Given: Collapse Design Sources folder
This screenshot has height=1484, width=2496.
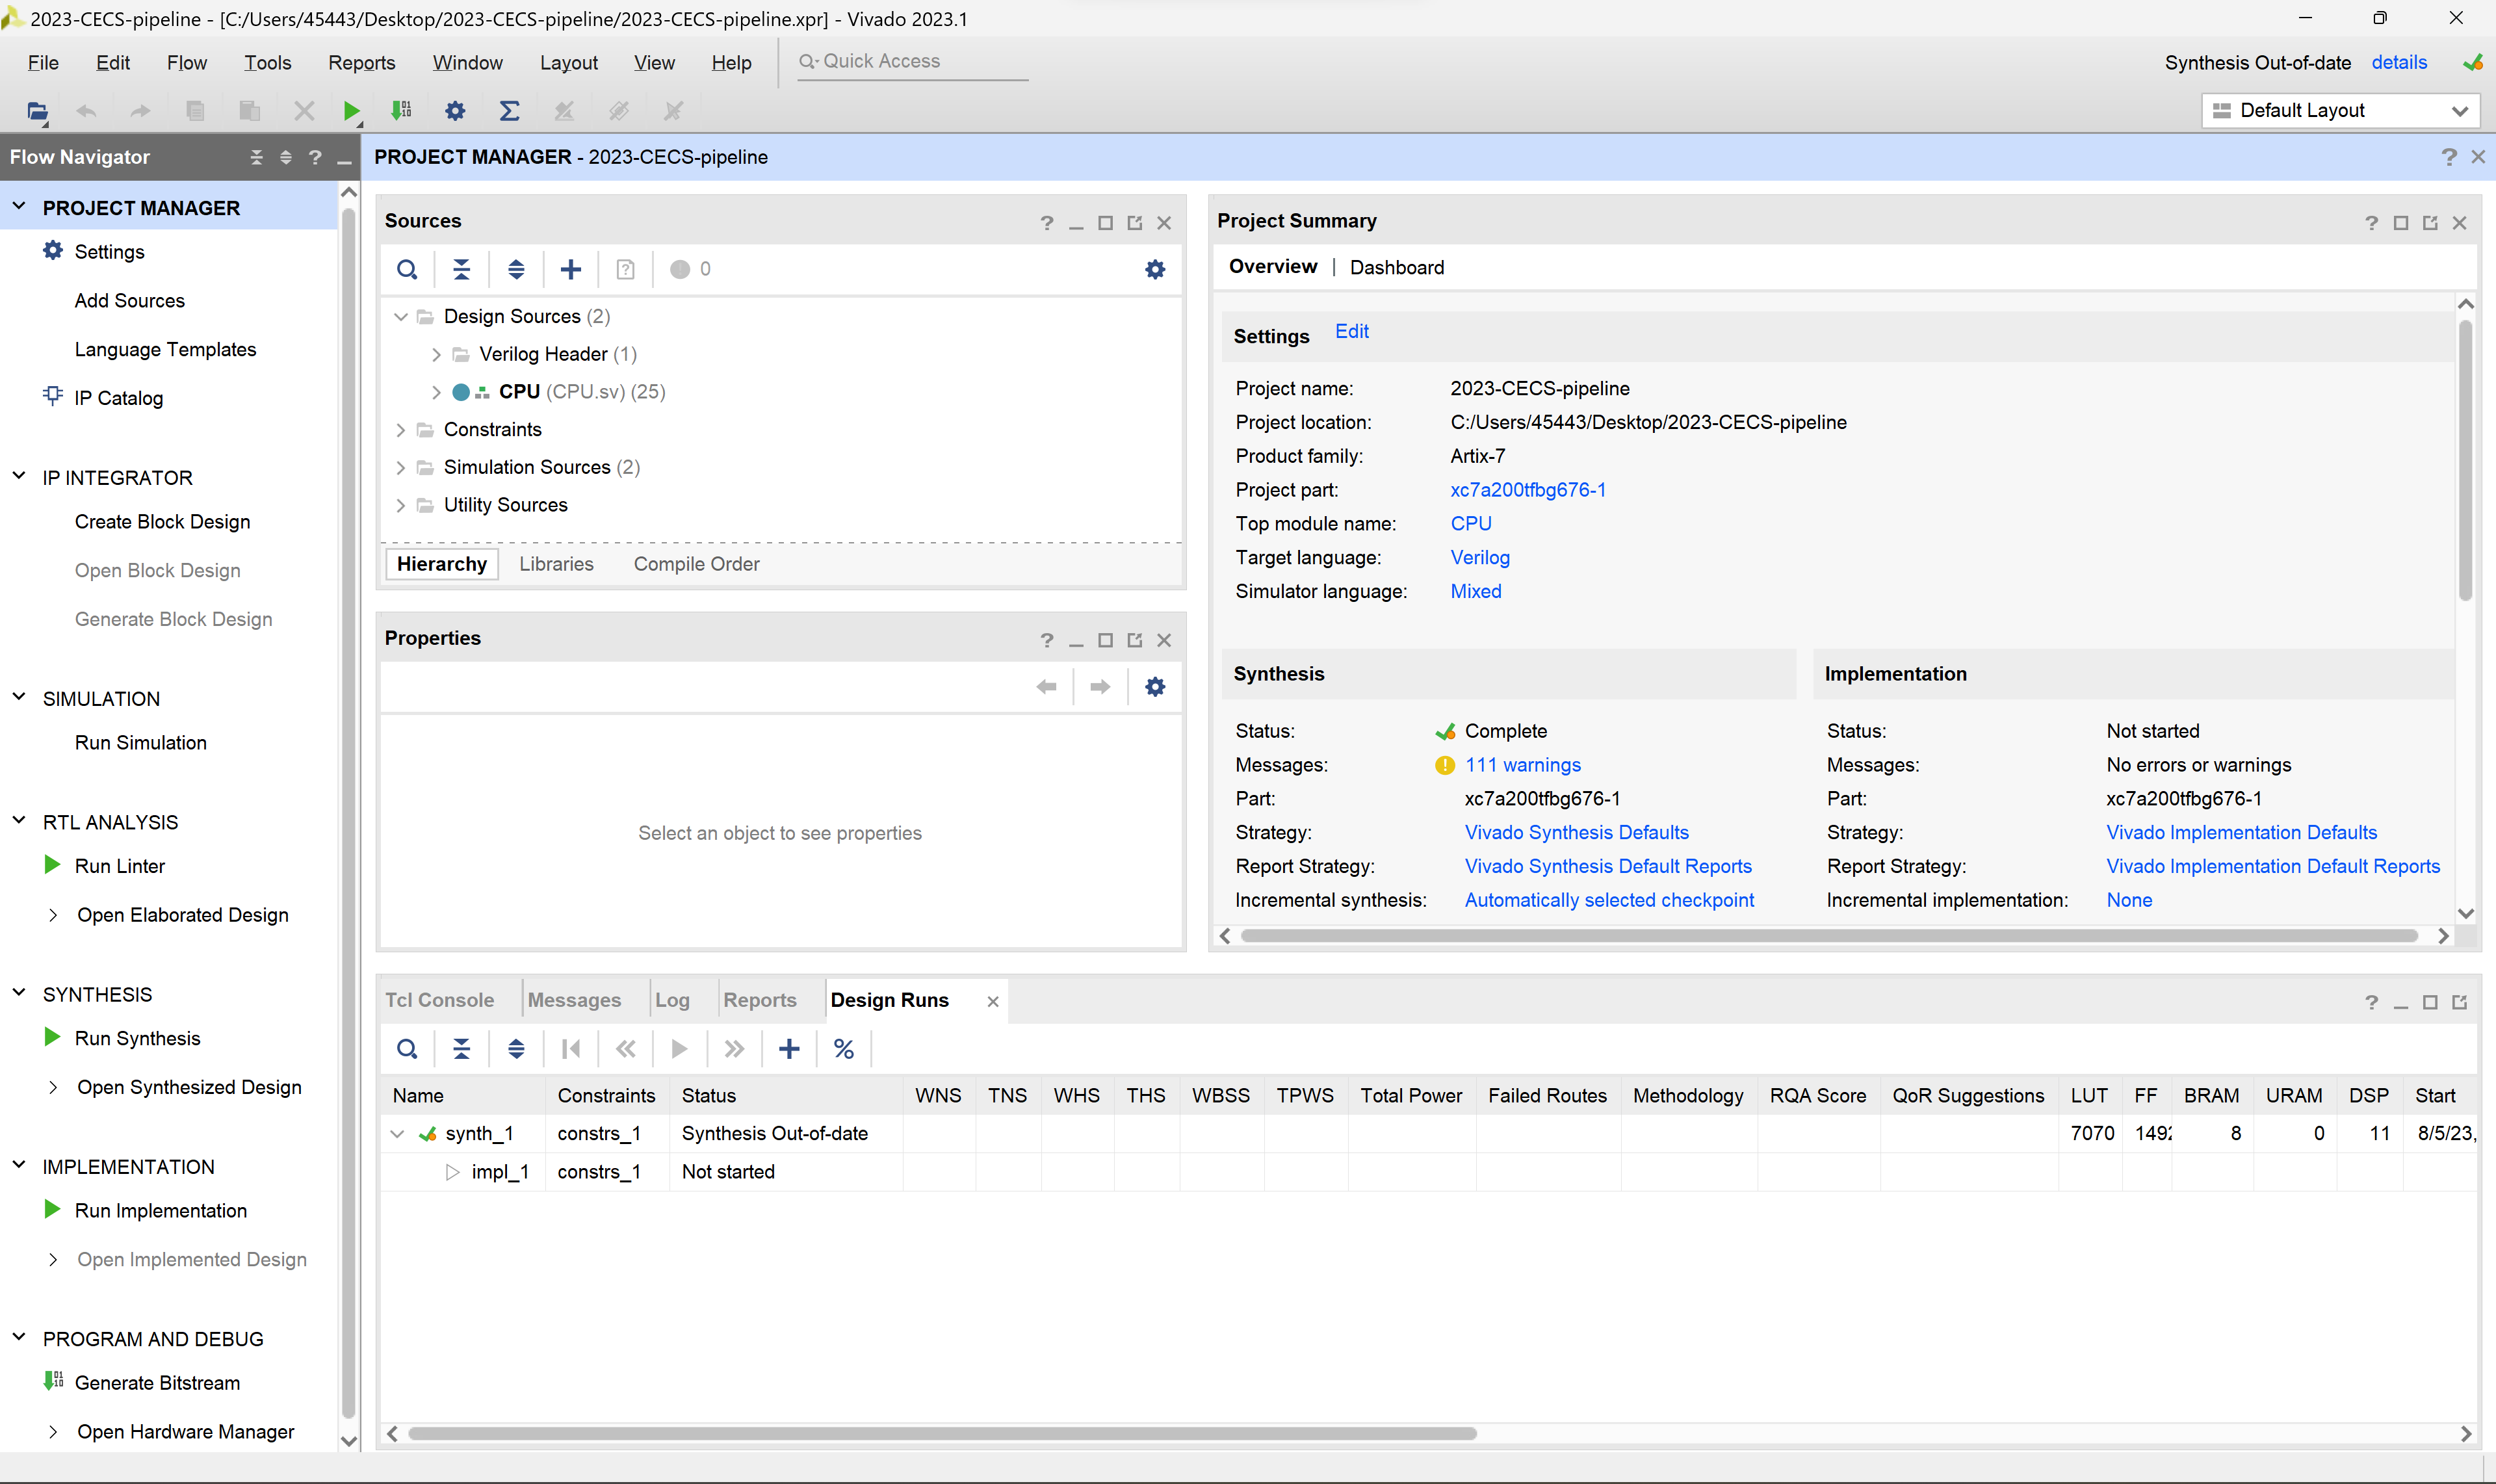Looking at the screenshot, I should [400, 316].
